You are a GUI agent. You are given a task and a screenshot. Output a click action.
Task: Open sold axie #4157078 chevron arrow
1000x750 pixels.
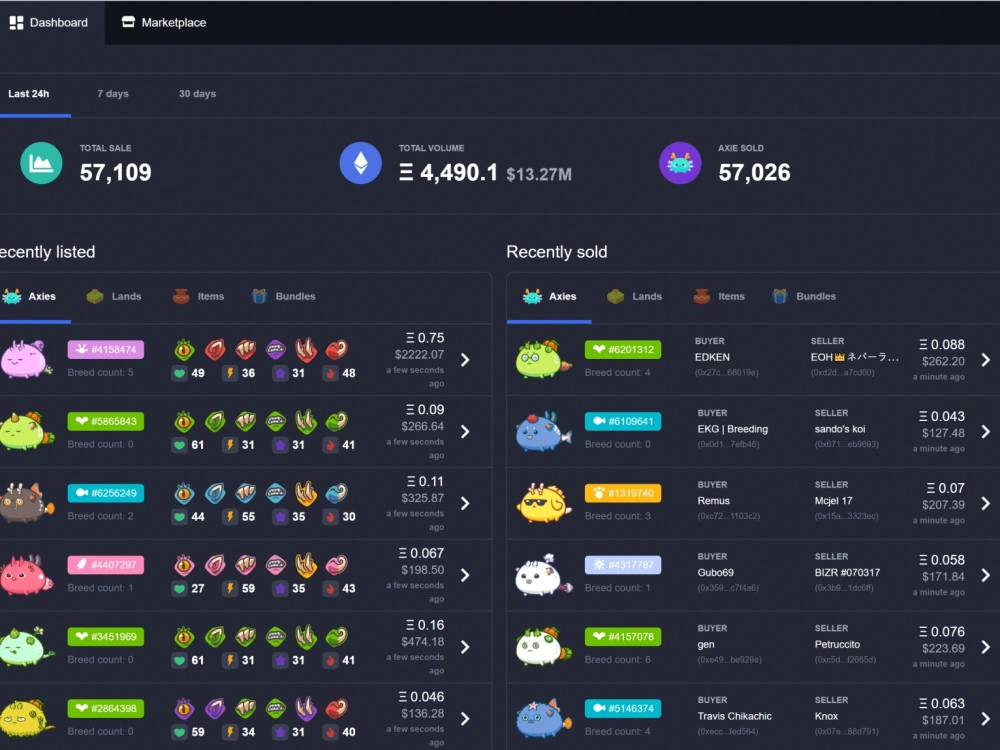coord(986,647)
